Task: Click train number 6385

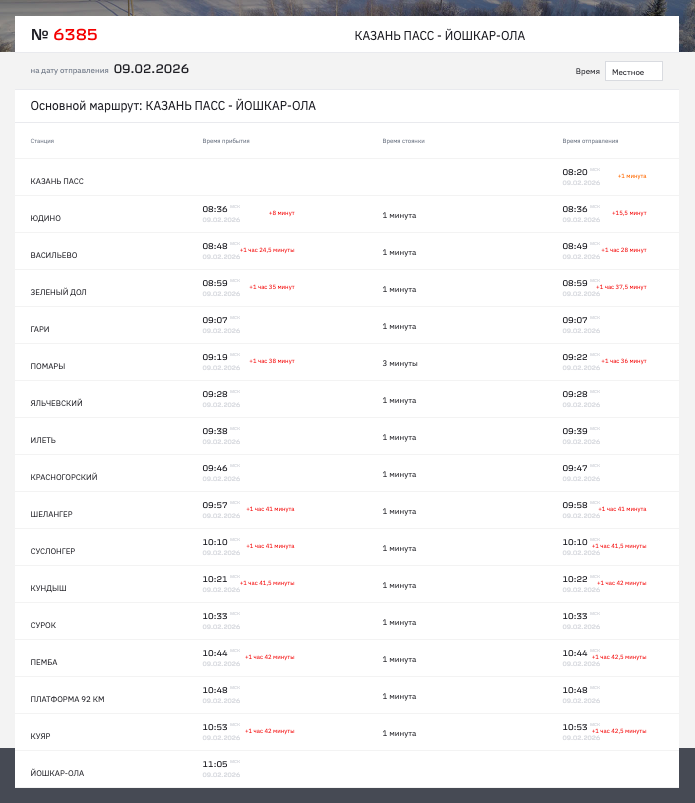Action: 75,35
